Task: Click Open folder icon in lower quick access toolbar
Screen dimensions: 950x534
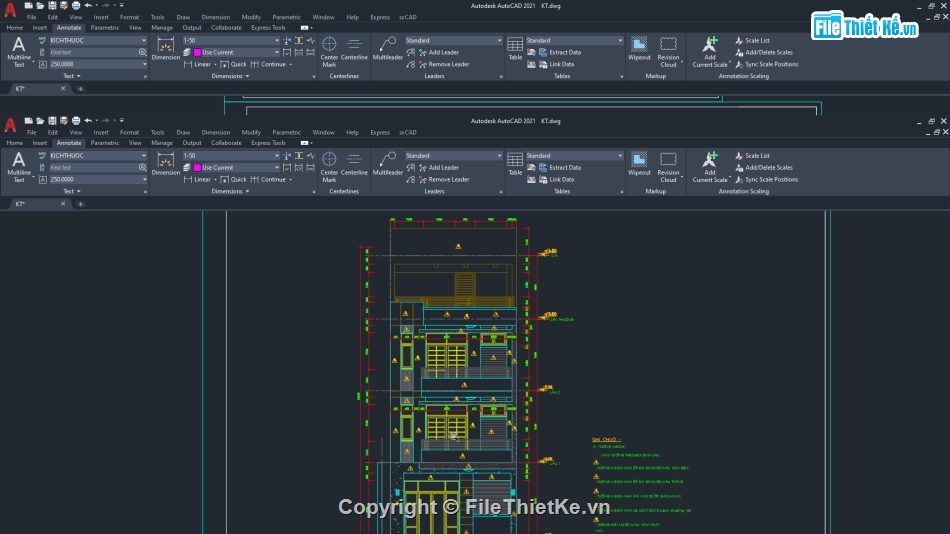Action: (x=40, y=121)
